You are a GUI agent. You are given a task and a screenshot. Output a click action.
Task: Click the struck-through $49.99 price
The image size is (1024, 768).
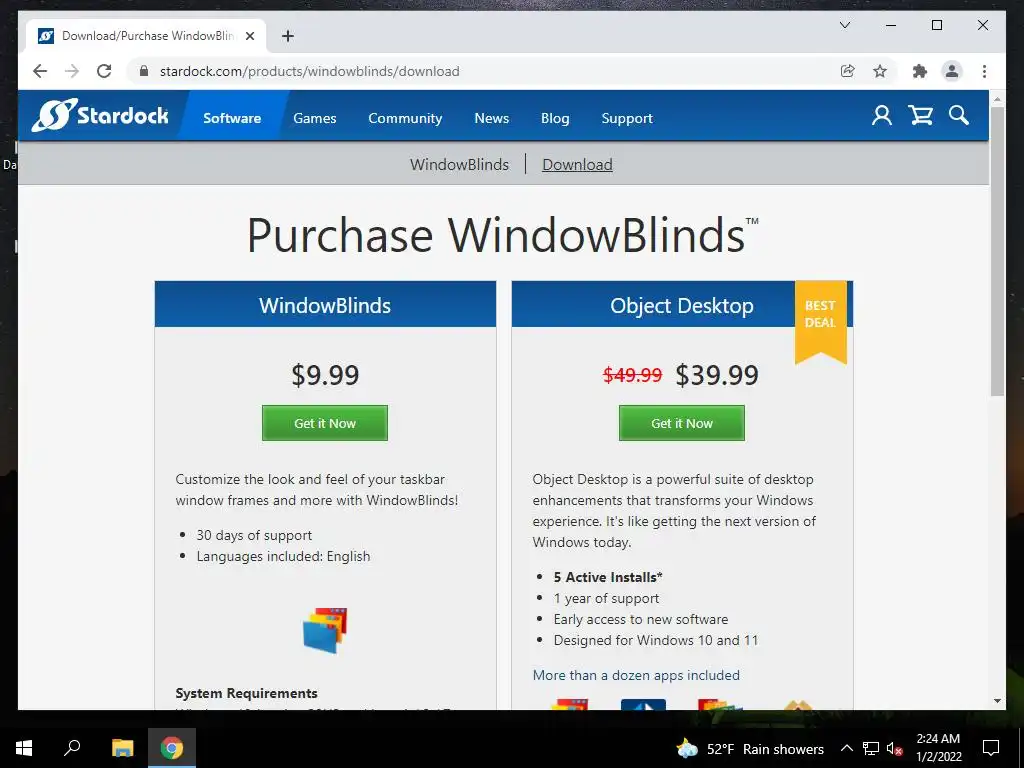click(x=632, y=375)
